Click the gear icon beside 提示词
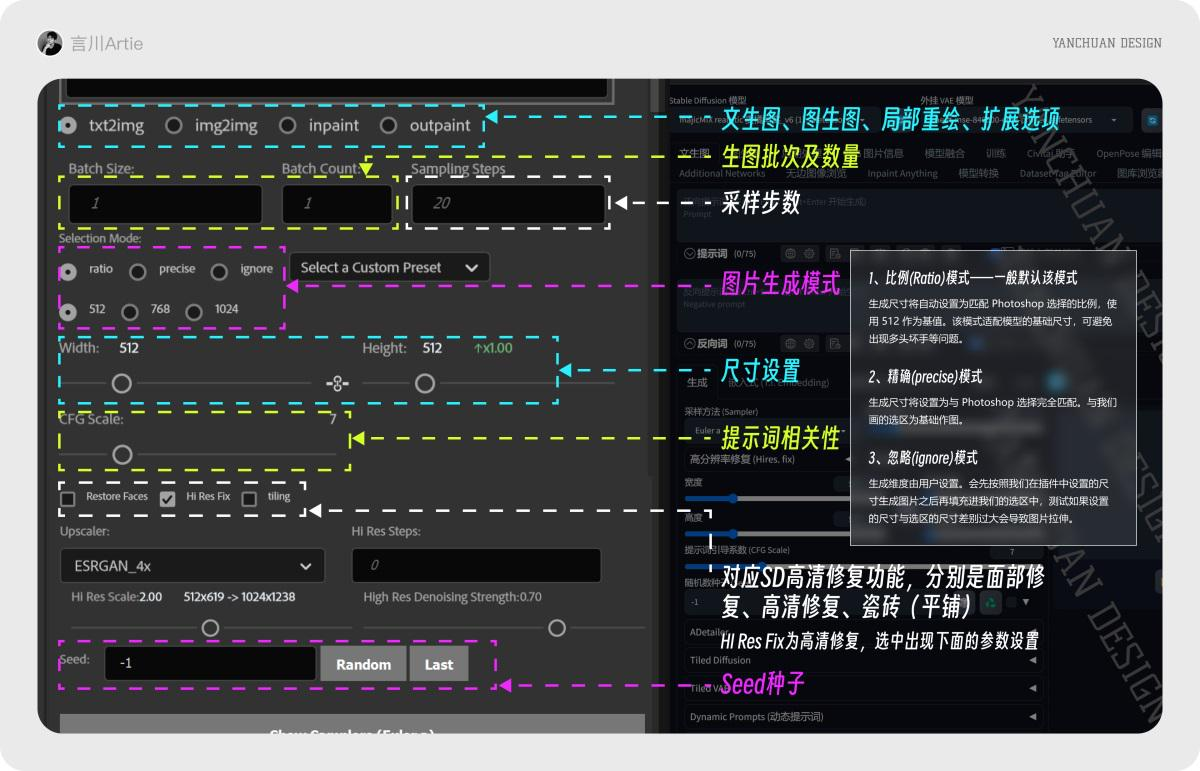The width and height of the screenshot is (1200, 771). [810, 255]
